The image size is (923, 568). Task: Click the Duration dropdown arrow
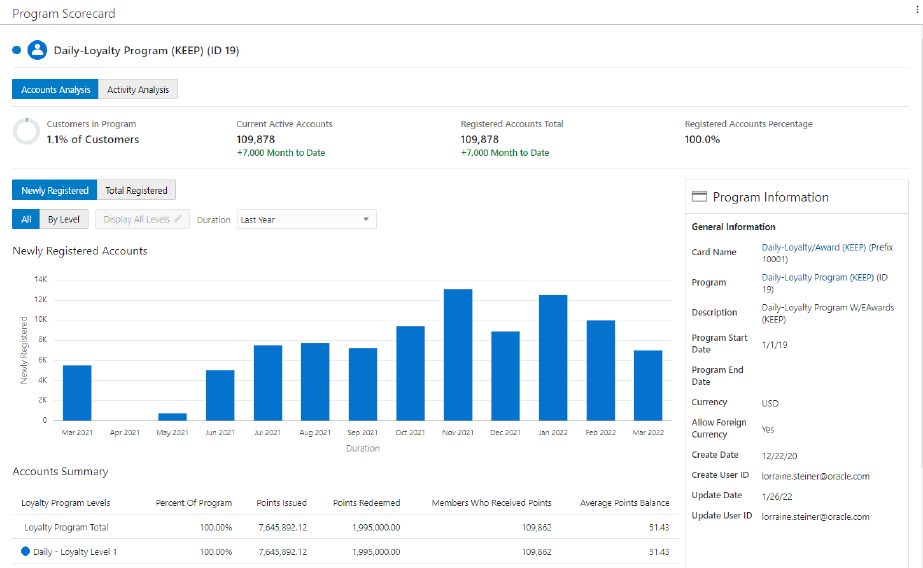[x=366, y=219]
